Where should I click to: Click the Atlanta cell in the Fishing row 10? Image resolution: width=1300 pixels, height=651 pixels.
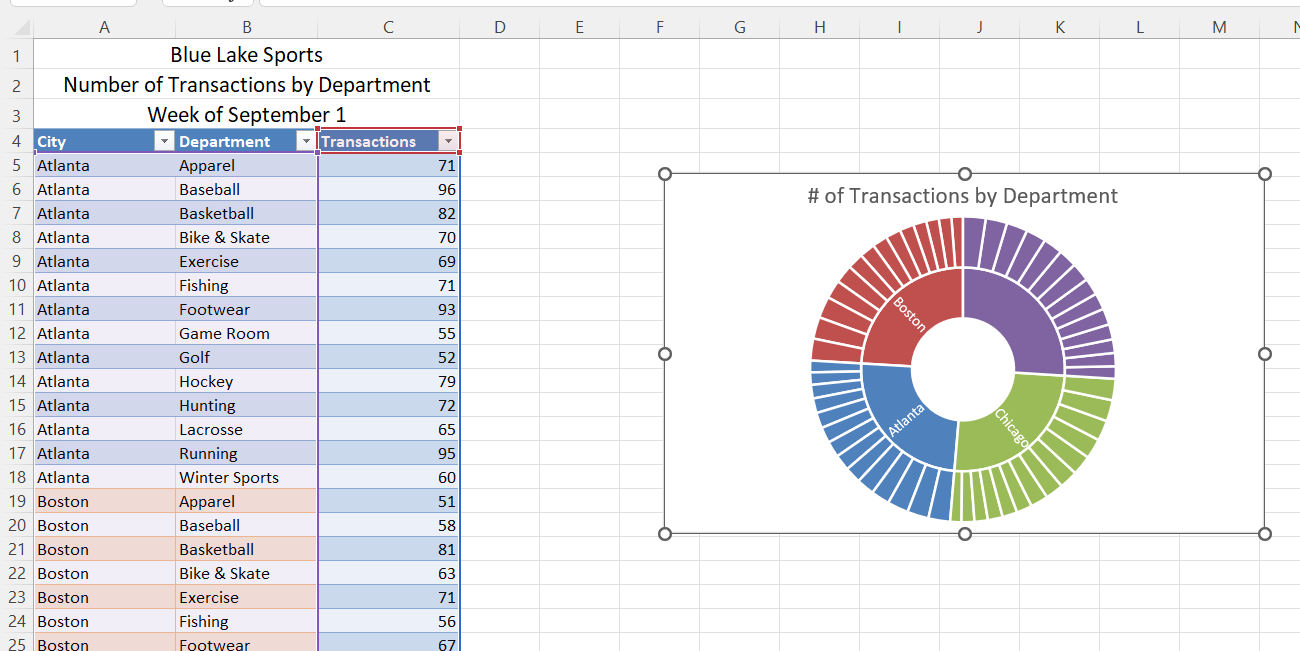point(105,286)
